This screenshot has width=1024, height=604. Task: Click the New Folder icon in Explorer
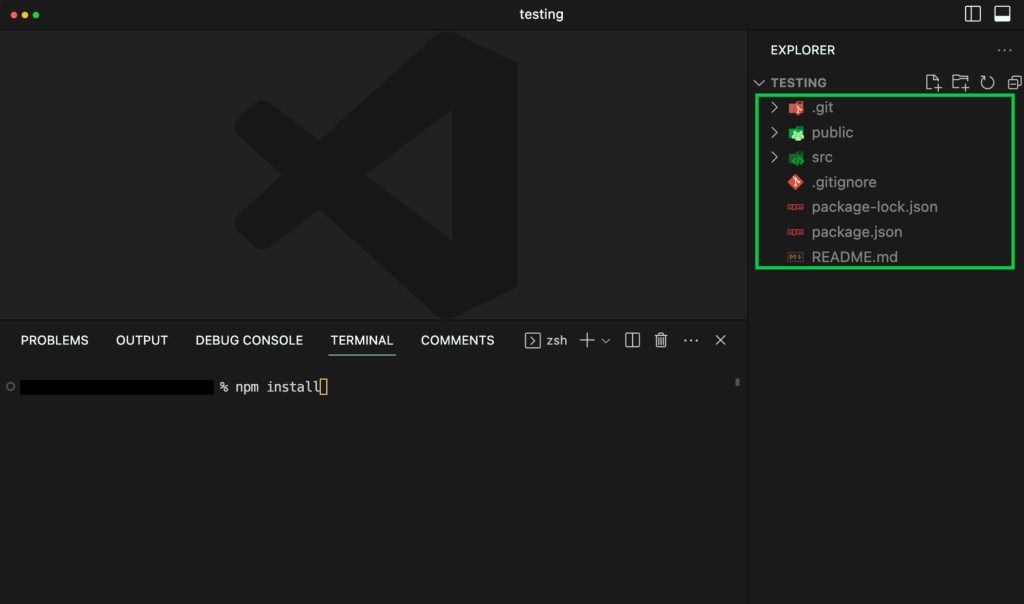click(960, 82)
